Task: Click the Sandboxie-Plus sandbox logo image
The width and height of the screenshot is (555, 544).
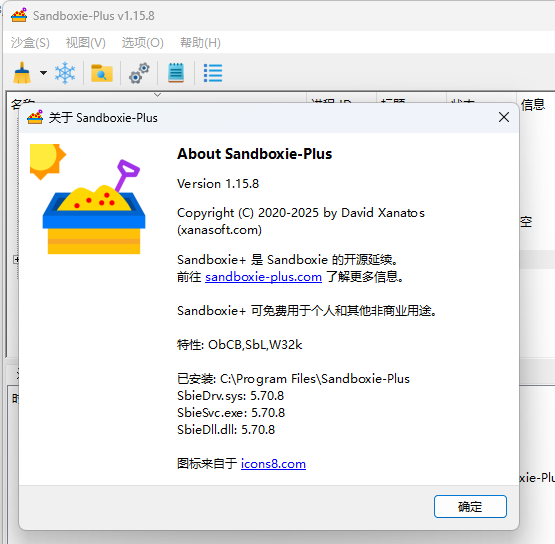Action: click(88, 199)
